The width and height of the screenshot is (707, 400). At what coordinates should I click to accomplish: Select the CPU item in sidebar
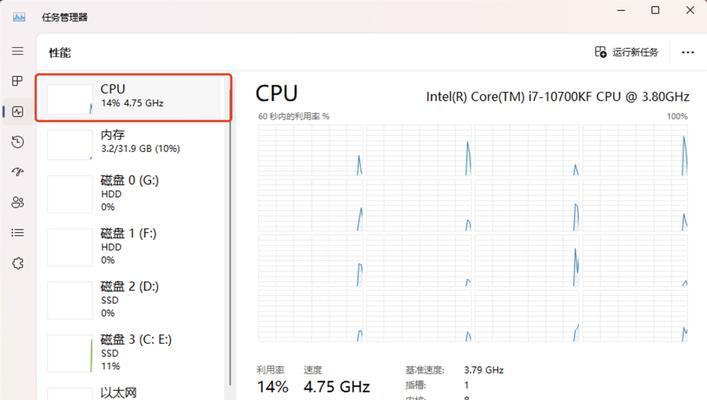tap(133, 98)
